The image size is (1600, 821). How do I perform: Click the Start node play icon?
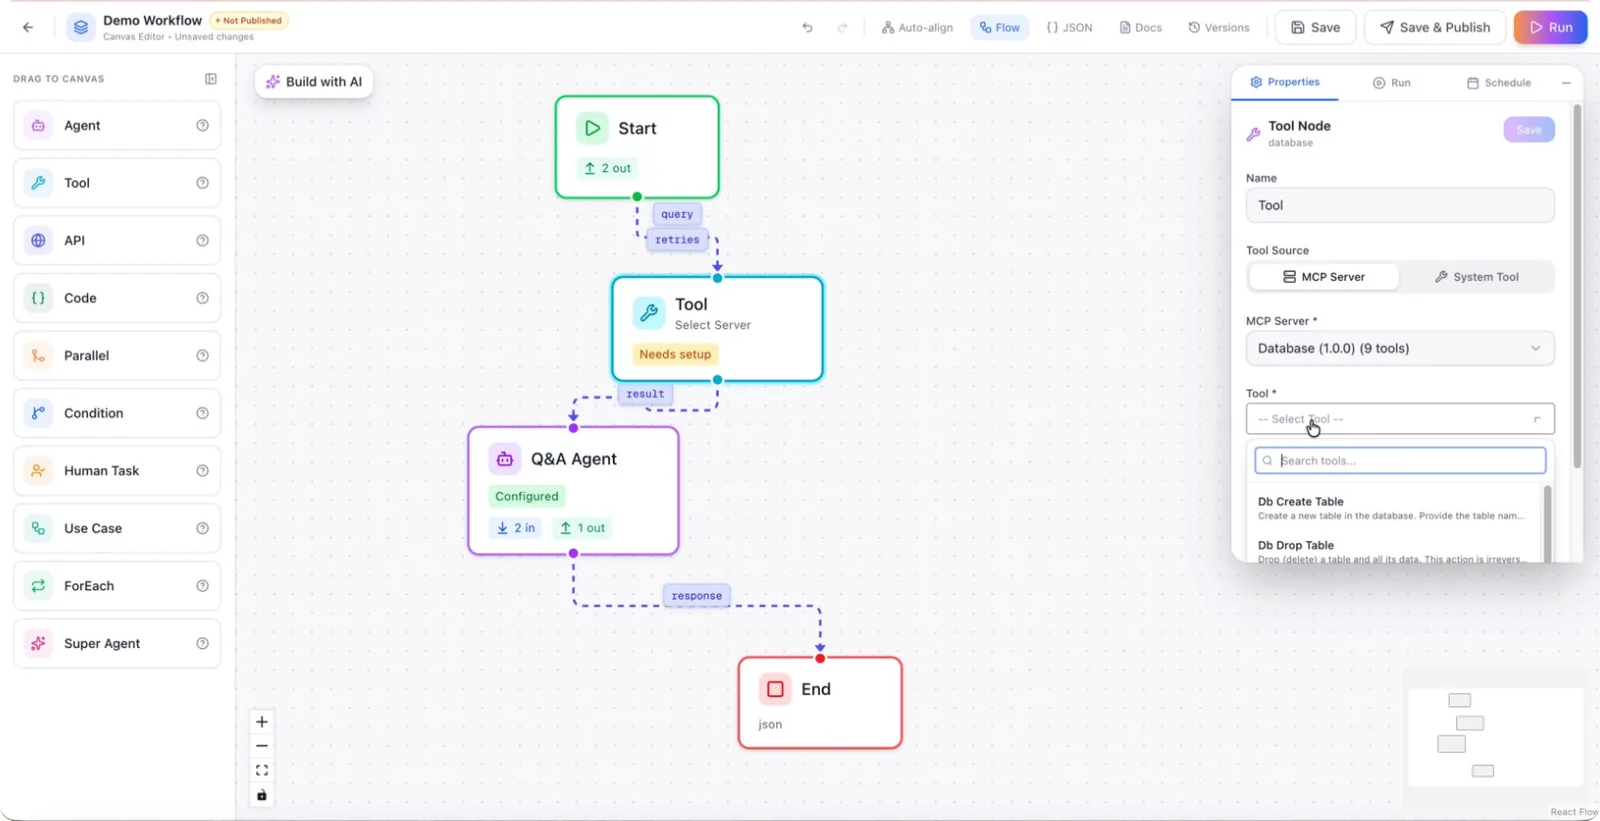coord(592,128)
